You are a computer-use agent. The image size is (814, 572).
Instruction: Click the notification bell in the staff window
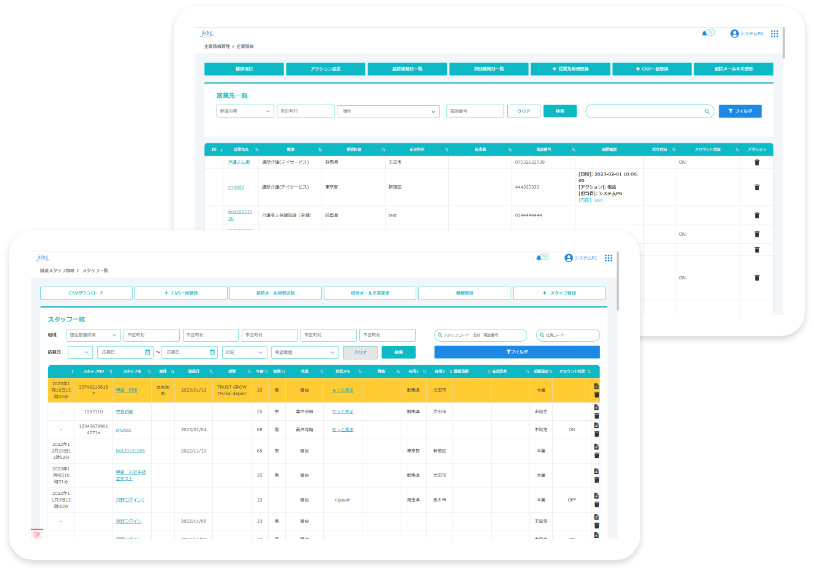[538, 257]
